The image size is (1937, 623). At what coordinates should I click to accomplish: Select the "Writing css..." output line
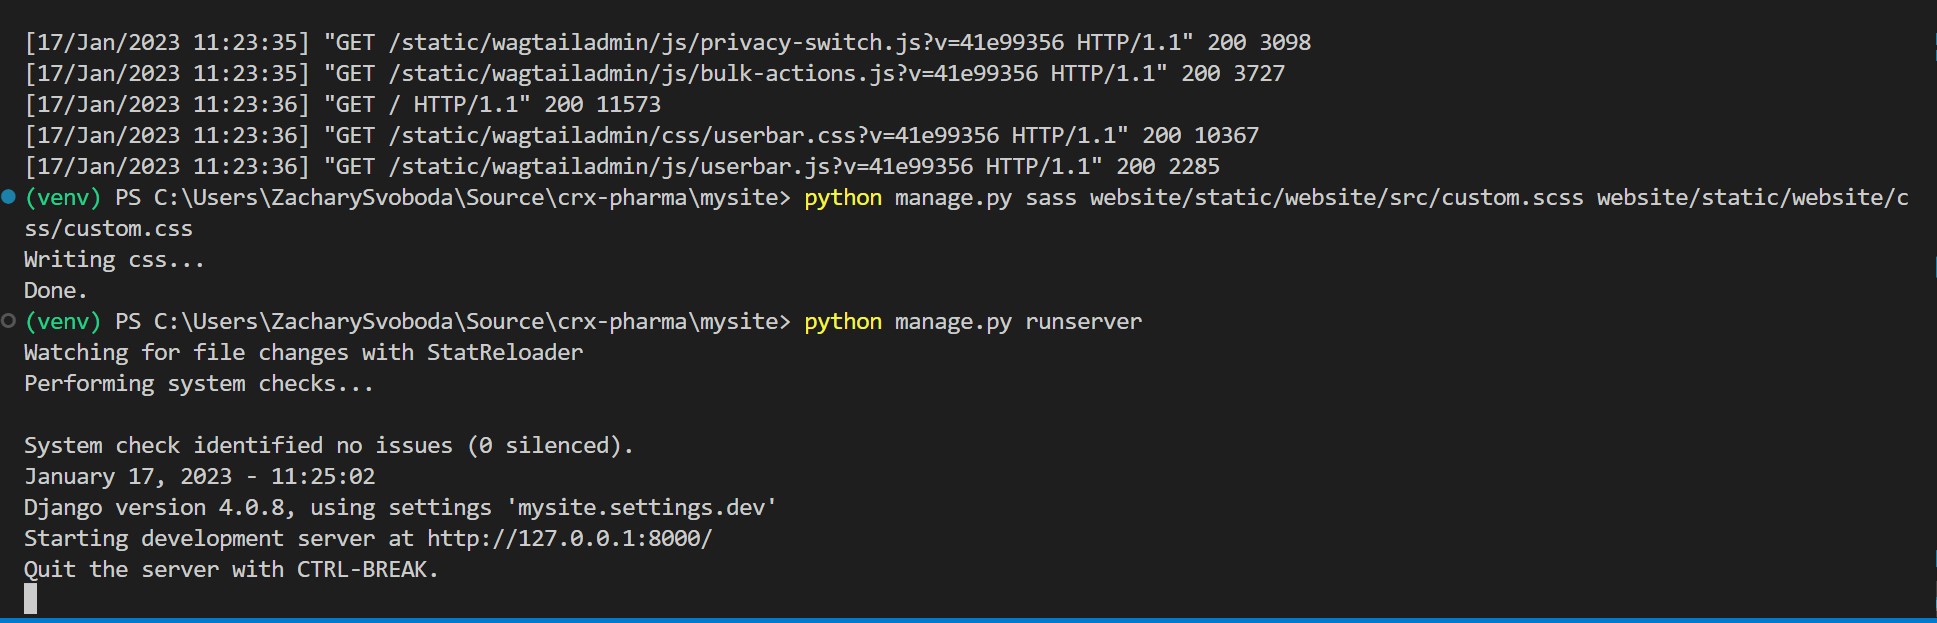[114, 259]
